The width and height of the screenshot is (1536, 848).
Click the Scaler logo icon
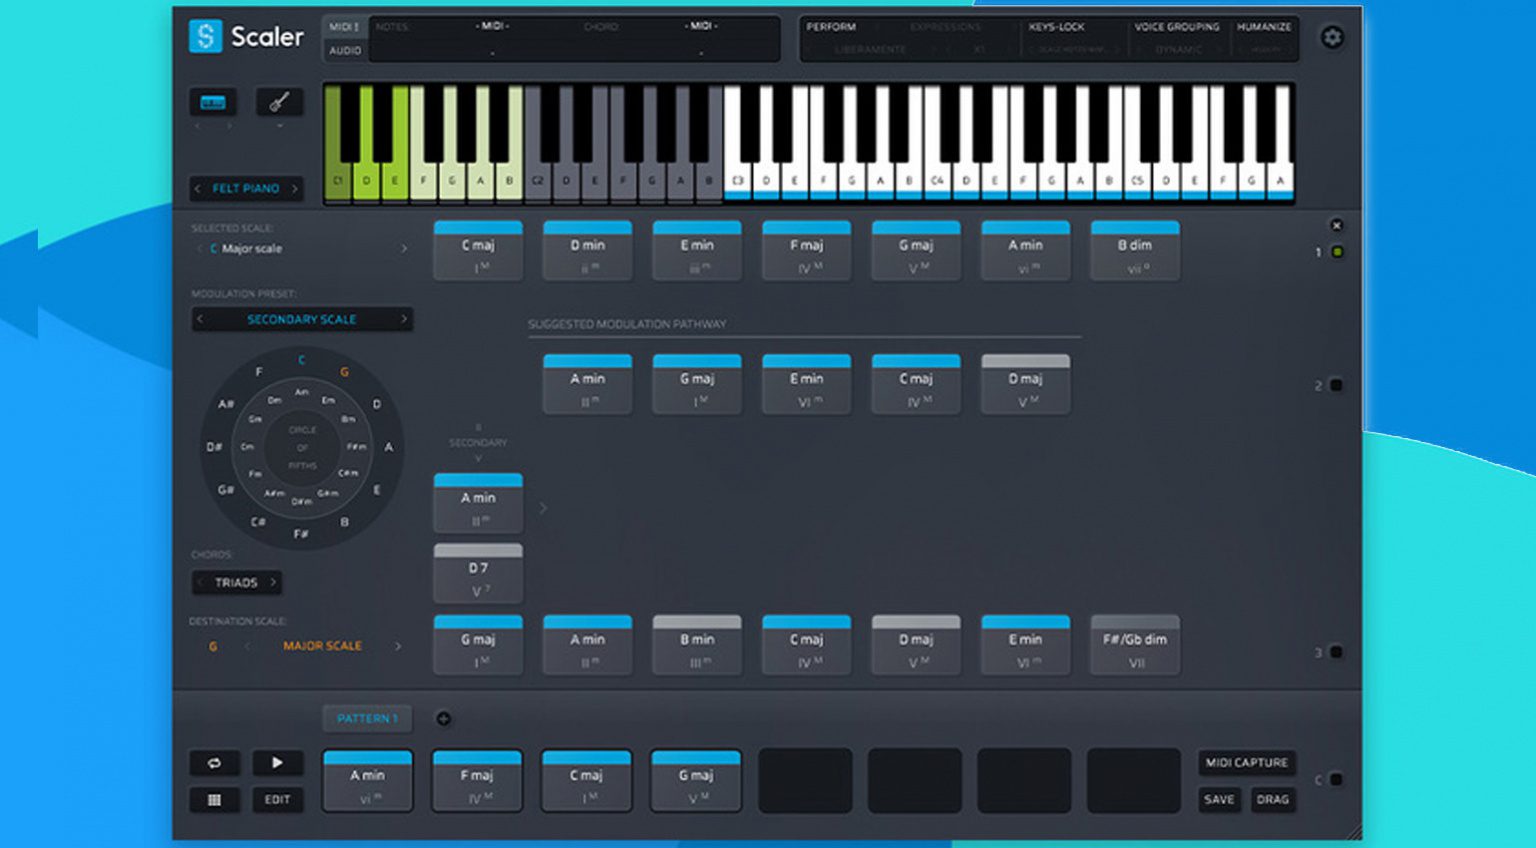pos(206,37)
